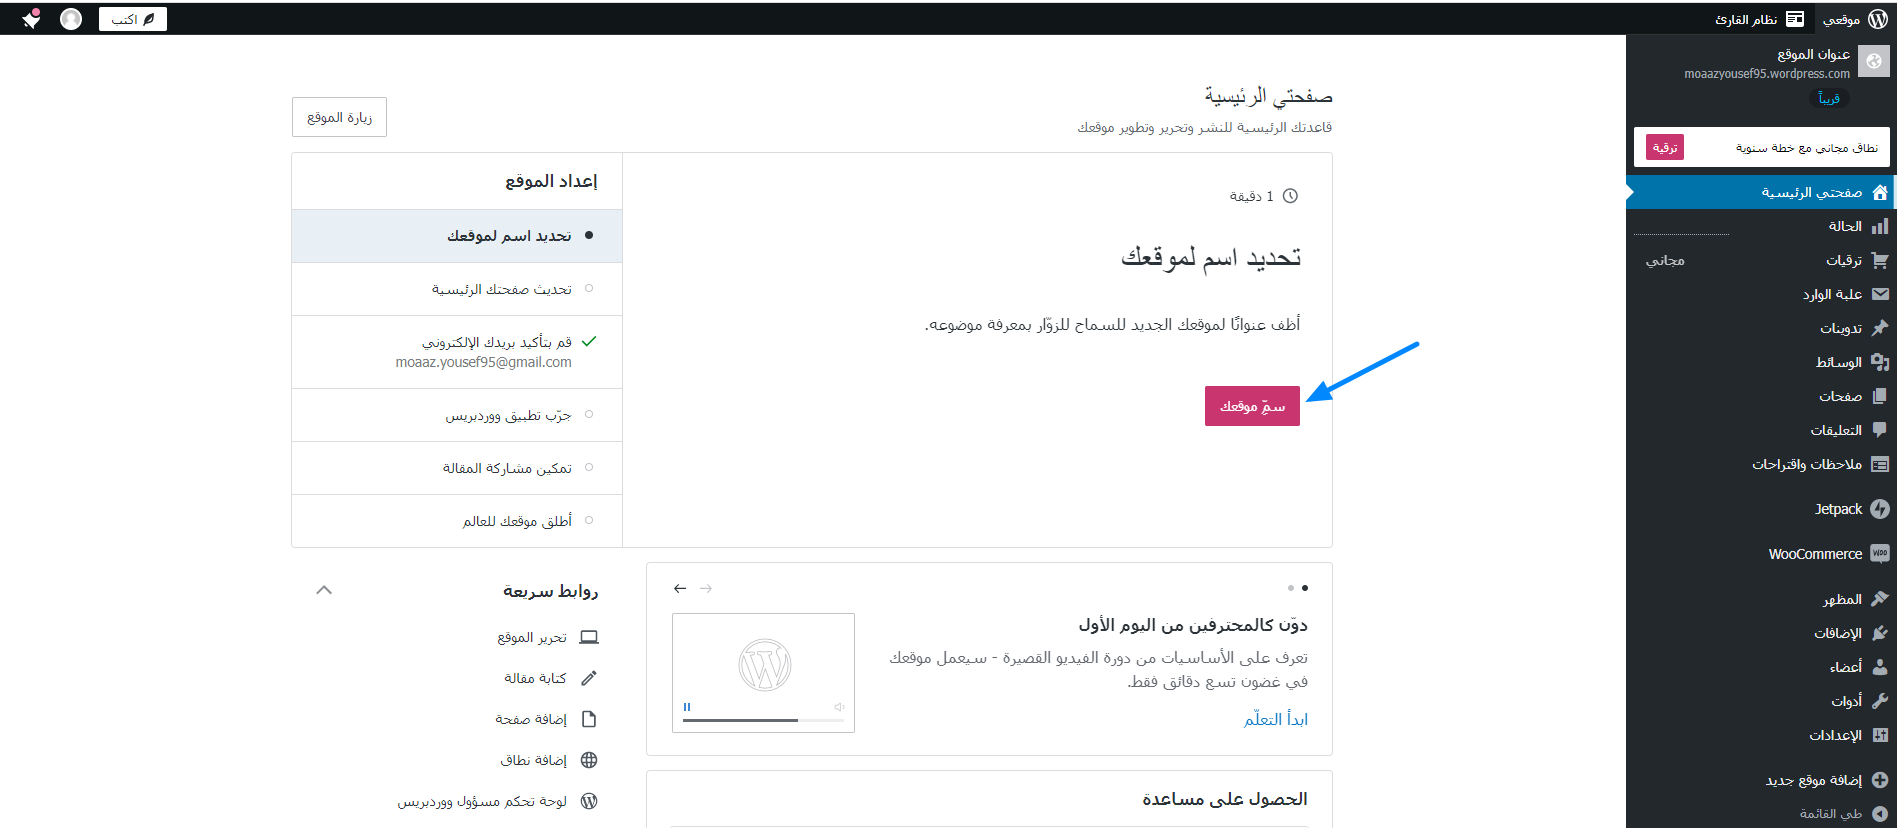Open "إضافة نطاق" add domain quick link
The width and height of the screenshot is (1897, 828).
(549, 760)
